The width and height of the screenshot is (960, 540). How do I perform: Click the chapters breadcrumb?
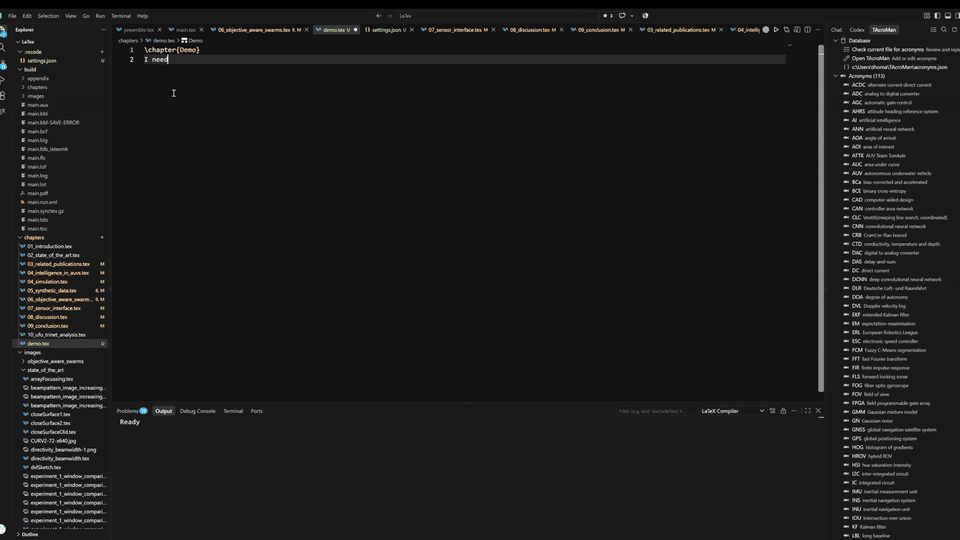[x=128, y=40]
